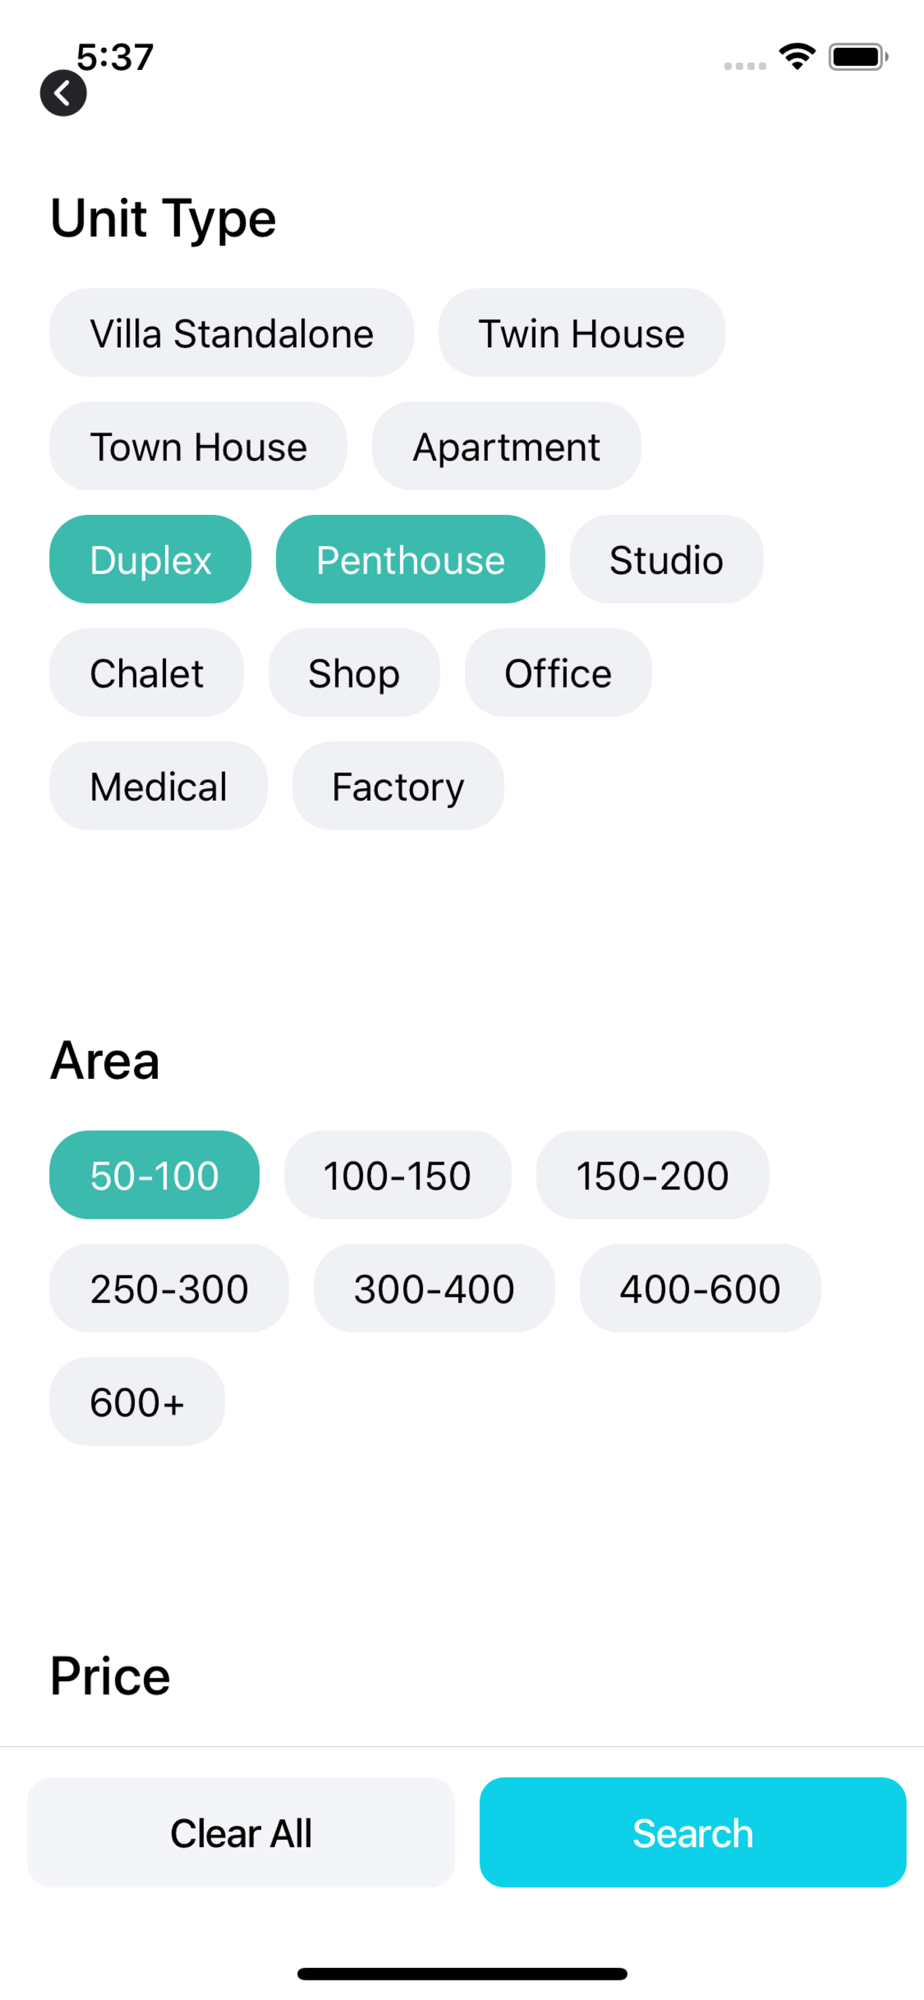
Task: Click the Clear All button
Action: click(x=241, y=1832)
